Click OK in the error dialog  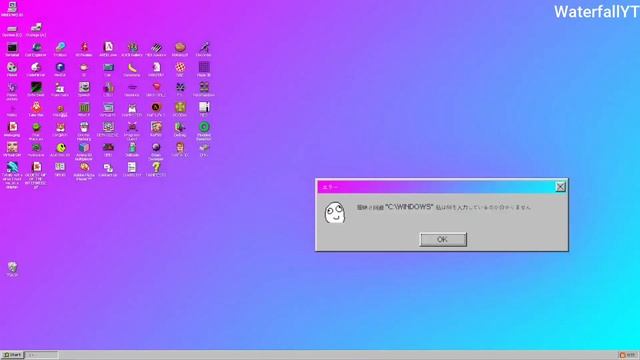coord(443,240)
